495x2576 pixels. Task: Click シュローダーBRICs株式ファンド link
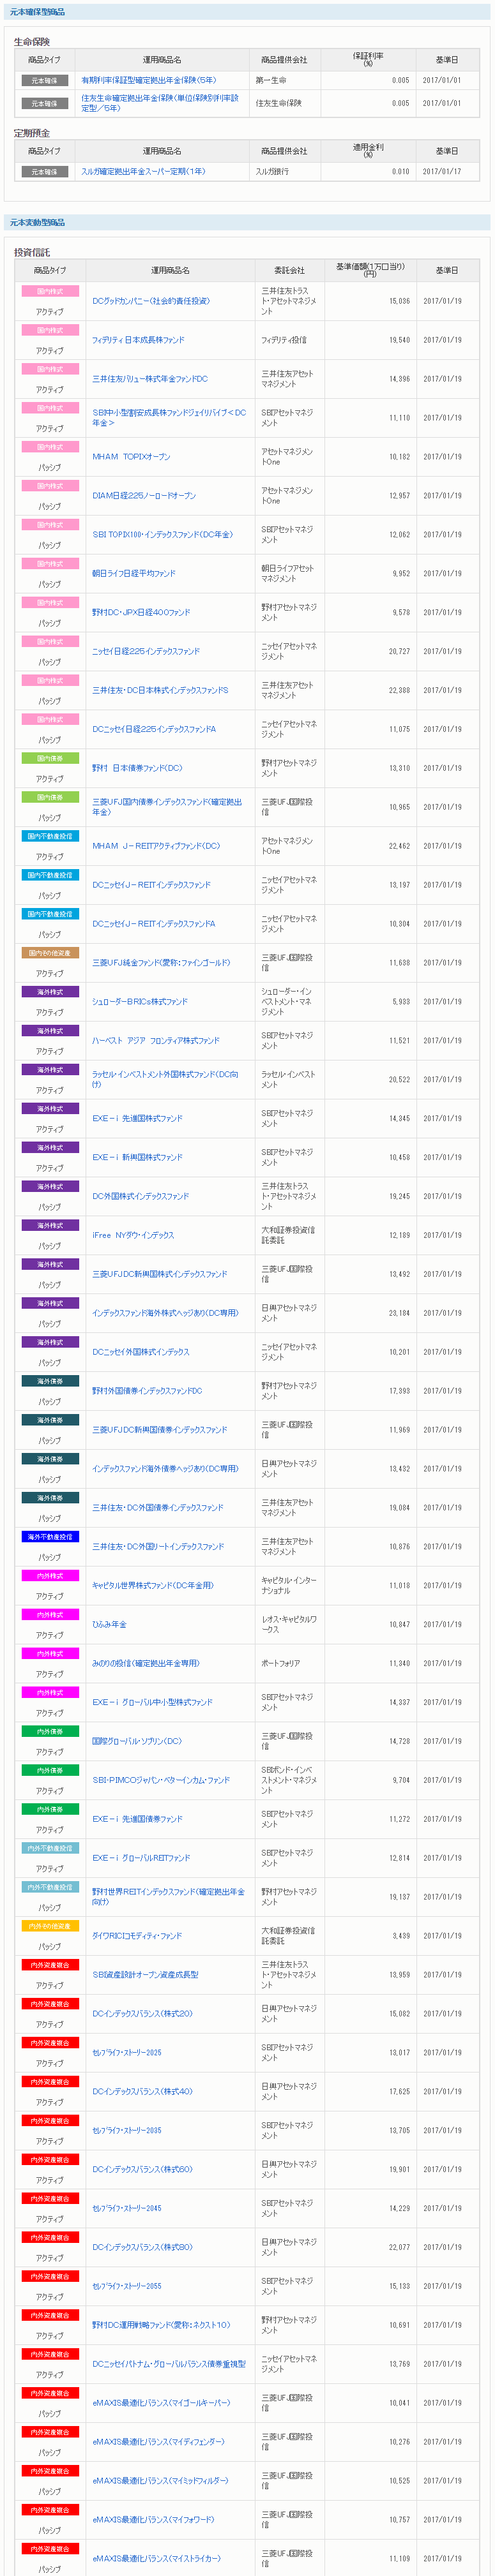[x=140, y=1002]
